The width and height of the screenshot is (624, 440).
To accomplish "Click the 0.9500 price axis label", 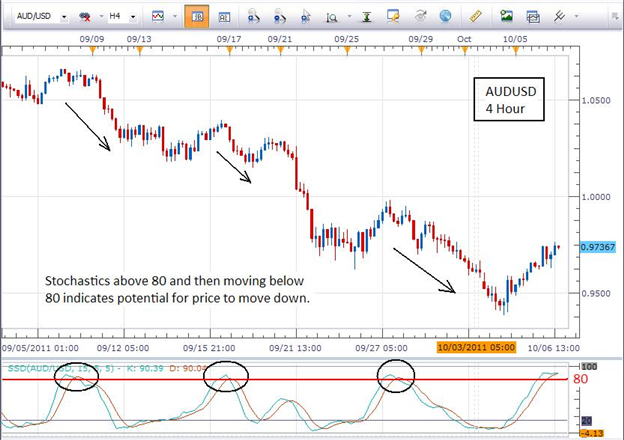I will tap(596, 294).
